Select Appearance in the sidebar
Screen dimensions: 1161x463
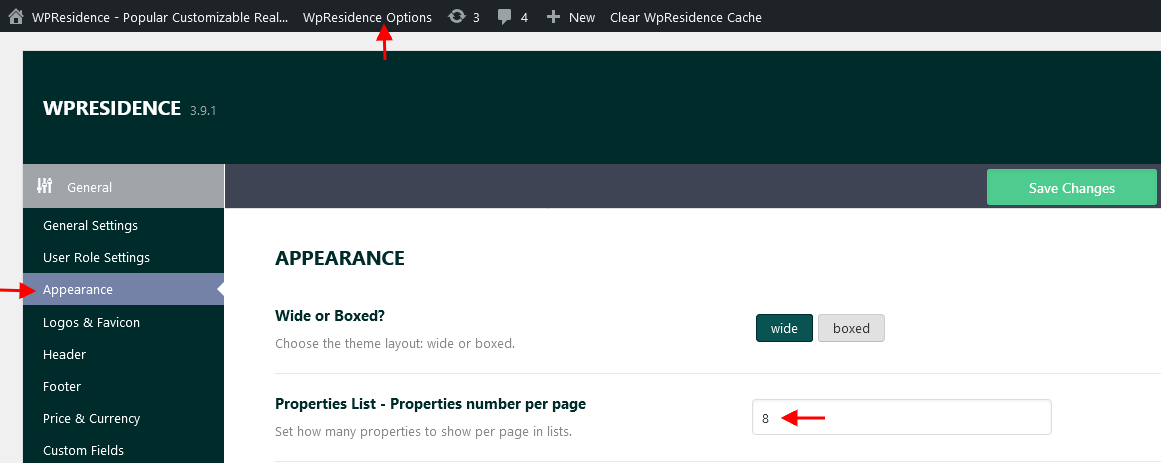pyautogui.click(x=123, y=290)
